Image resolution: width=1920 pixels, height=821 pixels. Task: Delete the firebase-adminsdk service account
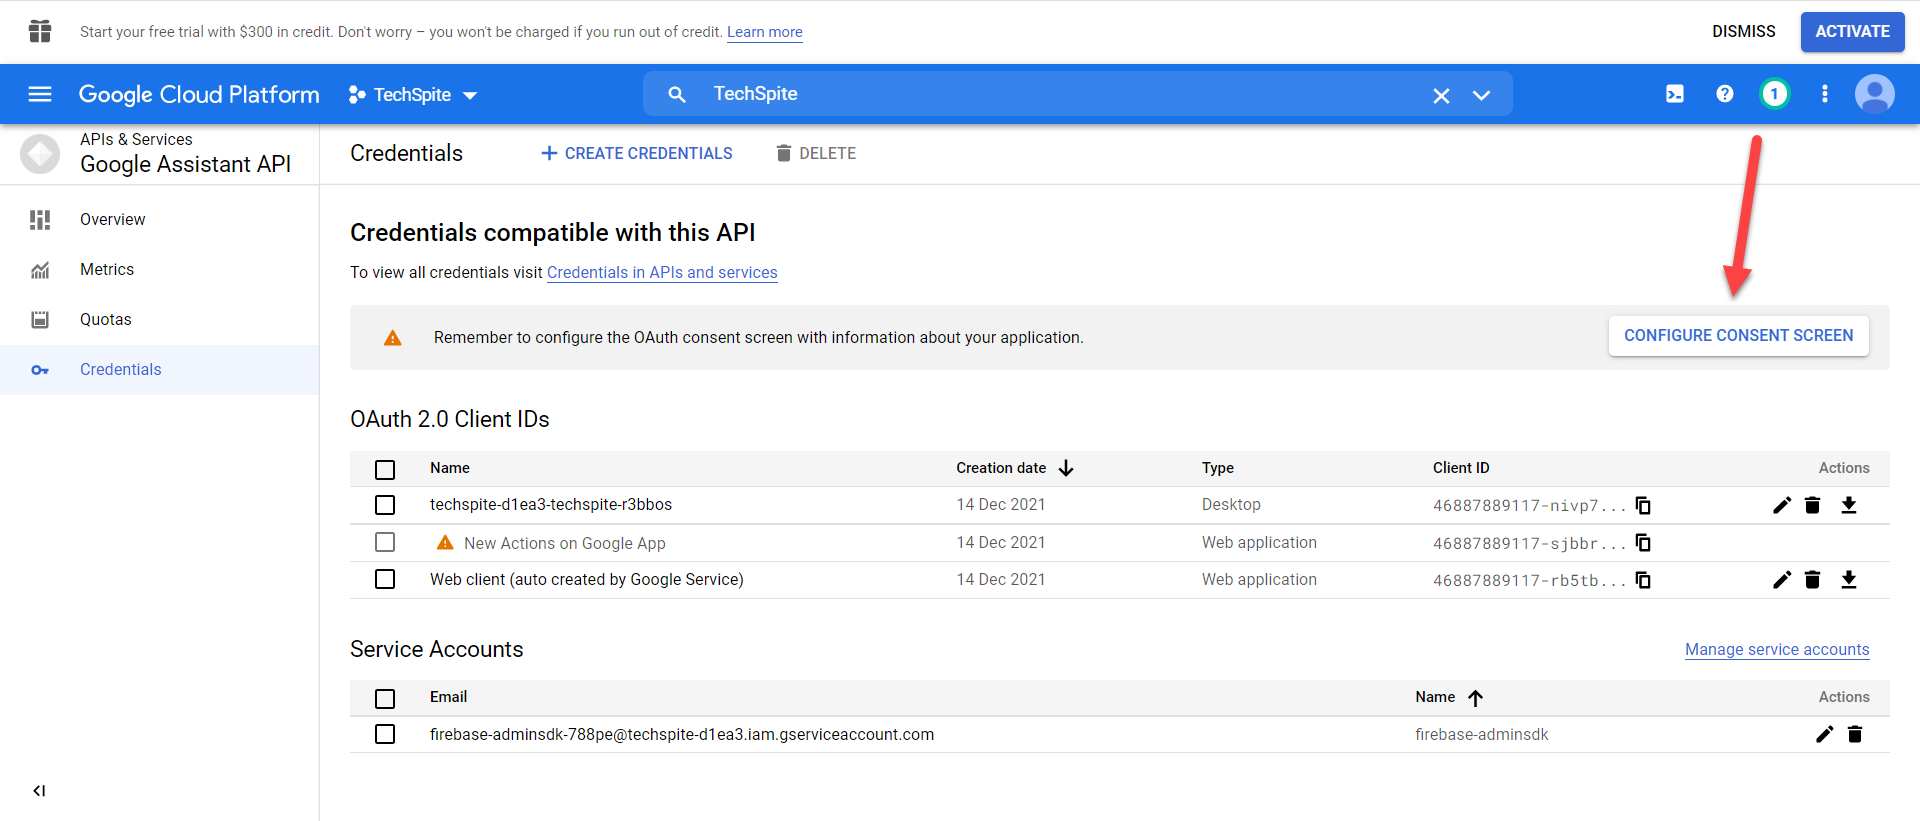(x=1854, y=734)
